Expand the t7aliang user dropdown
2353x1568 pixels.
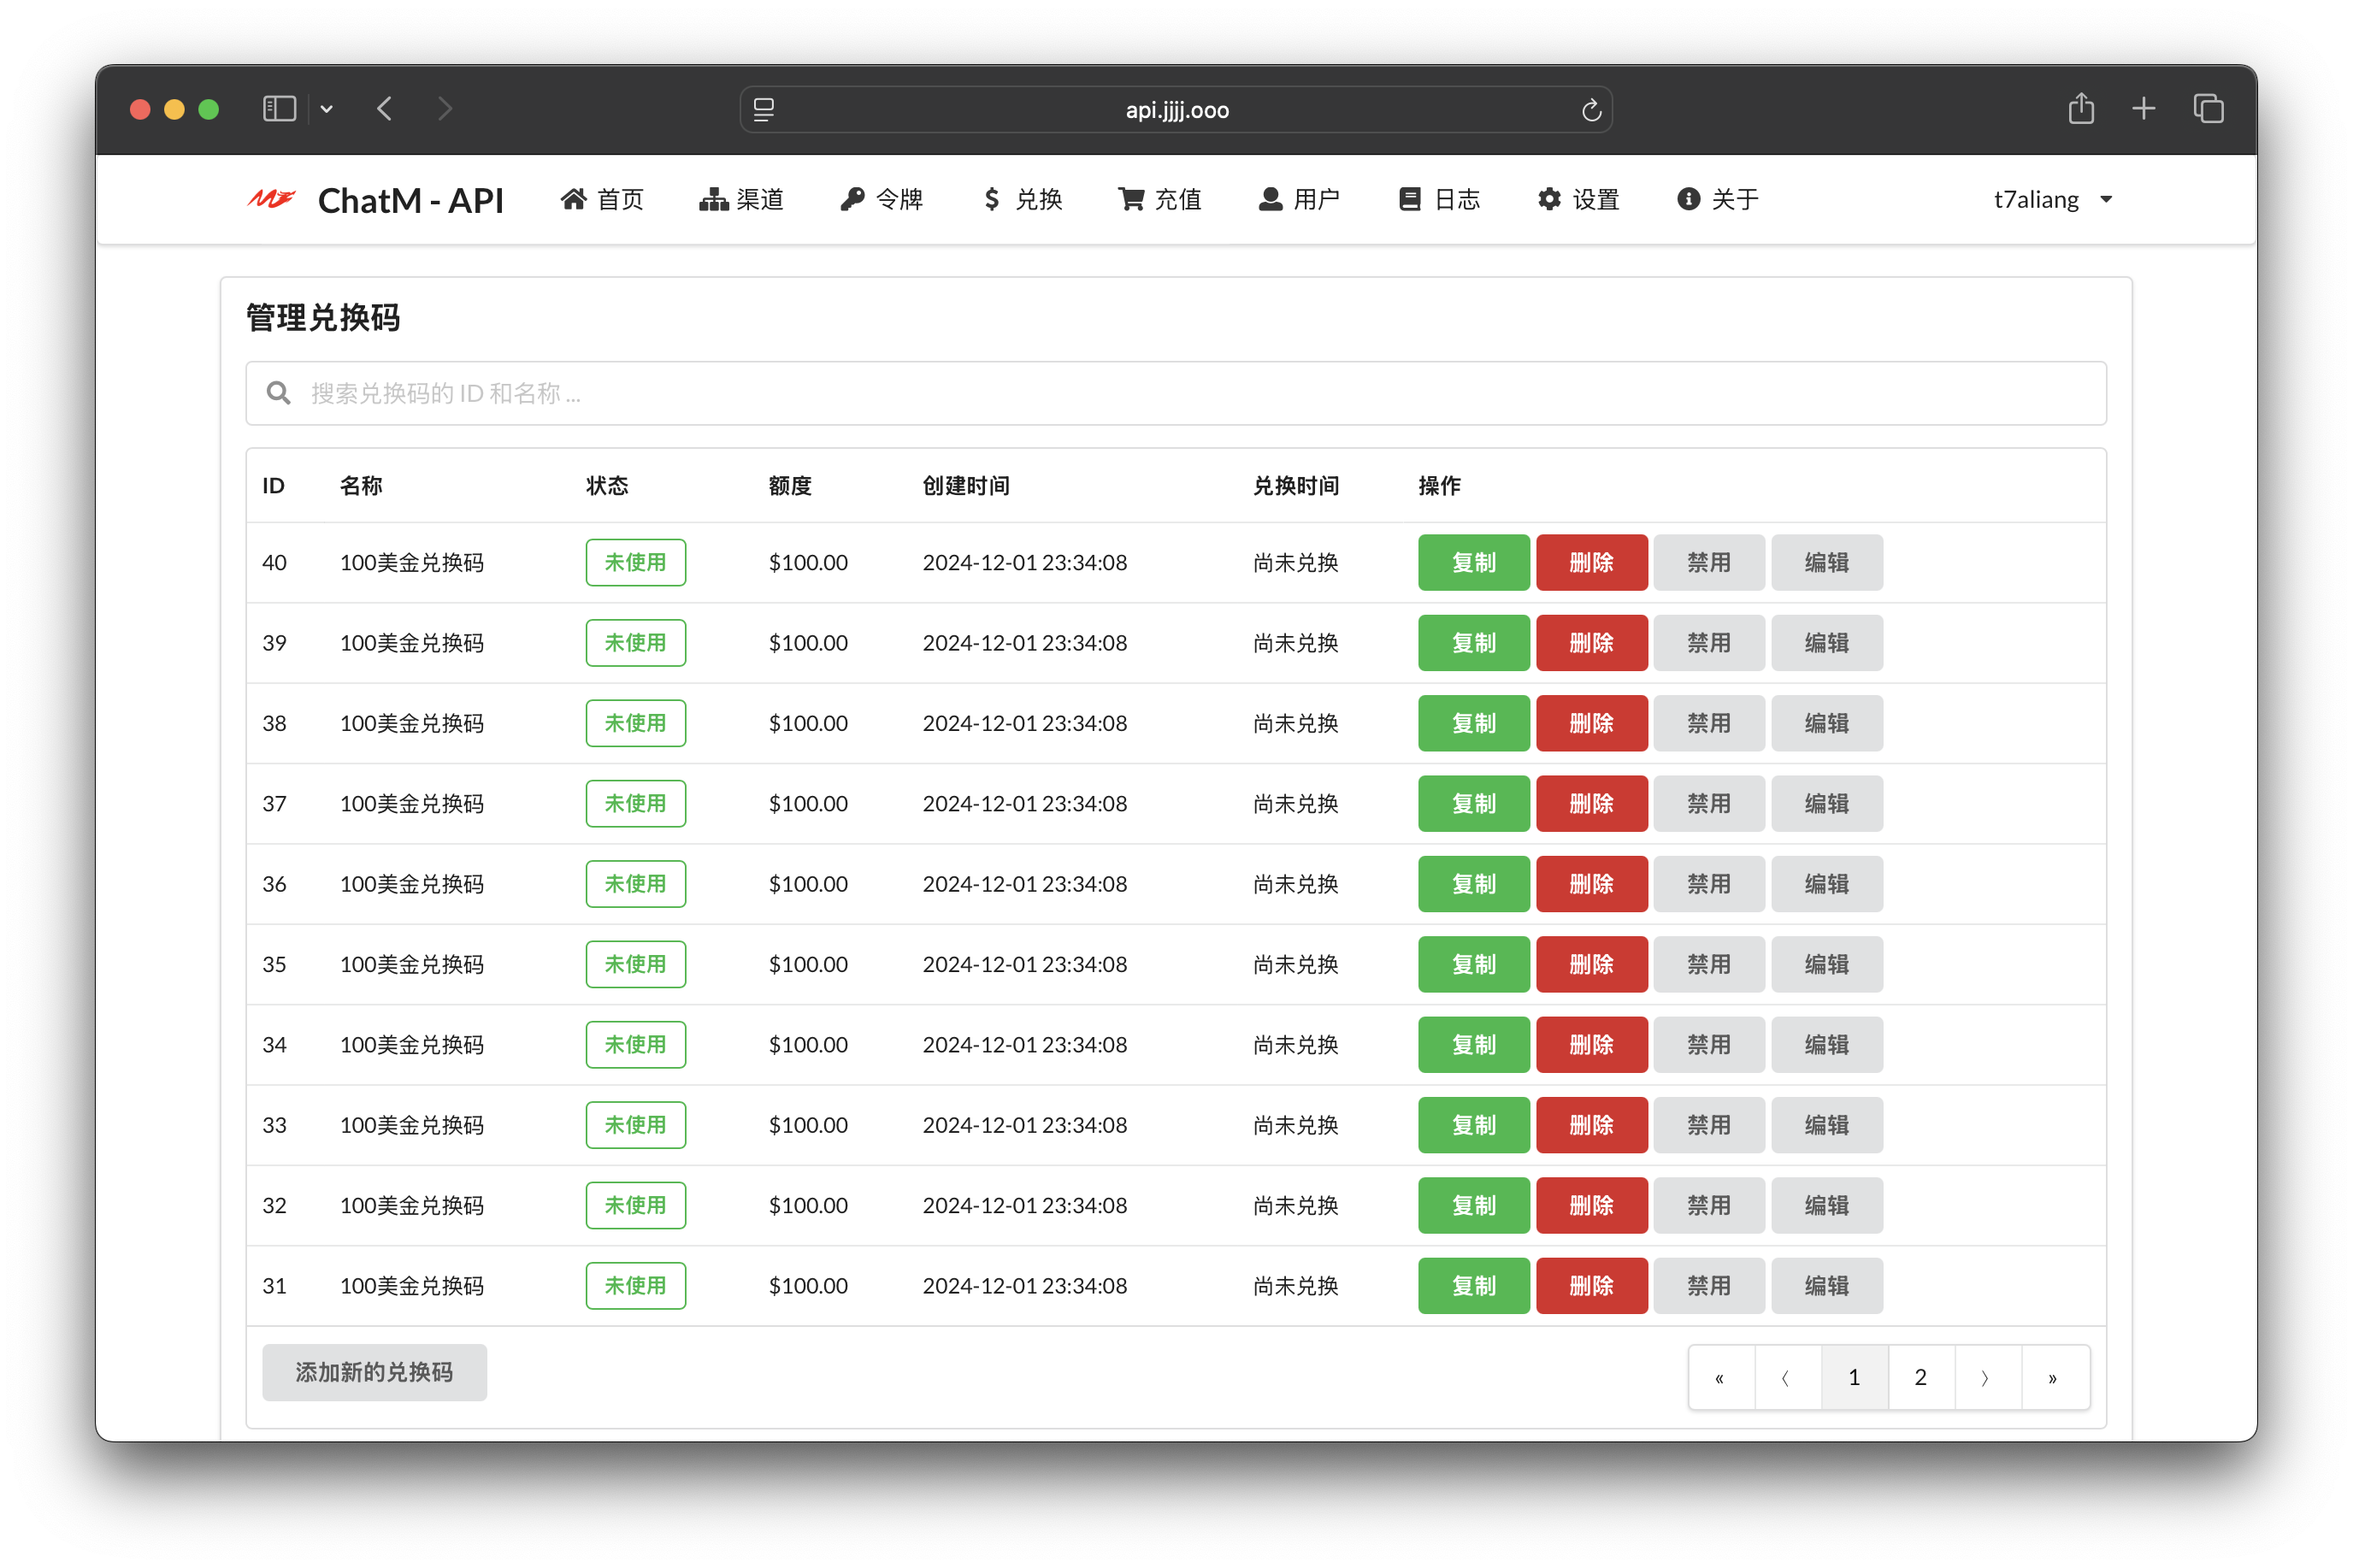2052,200
